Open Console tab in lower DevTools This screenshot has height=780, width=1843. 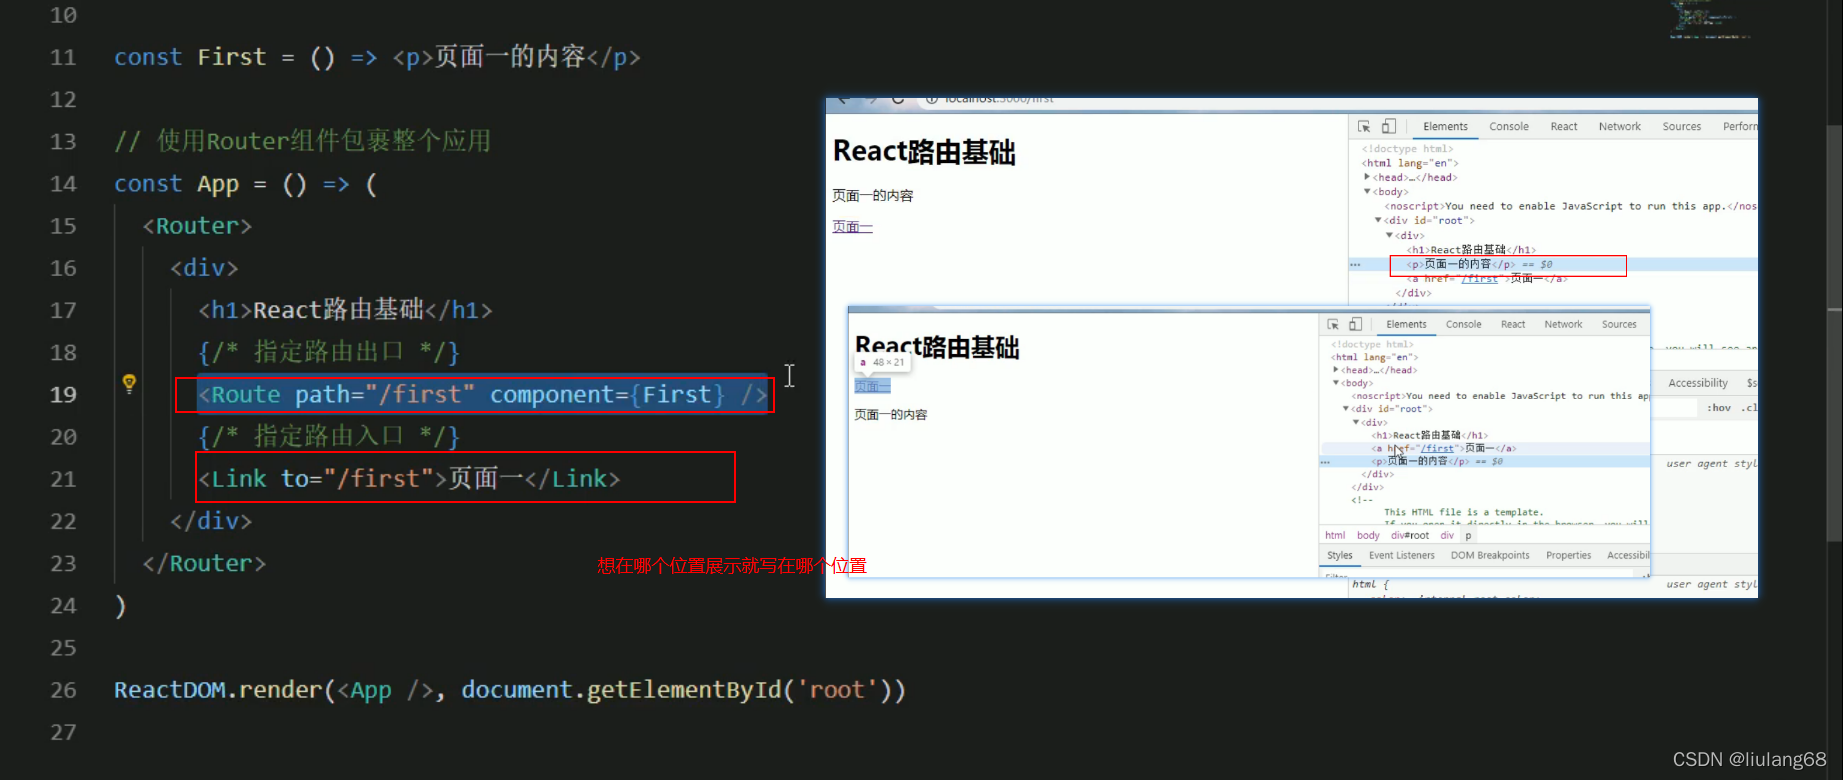click(x=1463, y=324)
